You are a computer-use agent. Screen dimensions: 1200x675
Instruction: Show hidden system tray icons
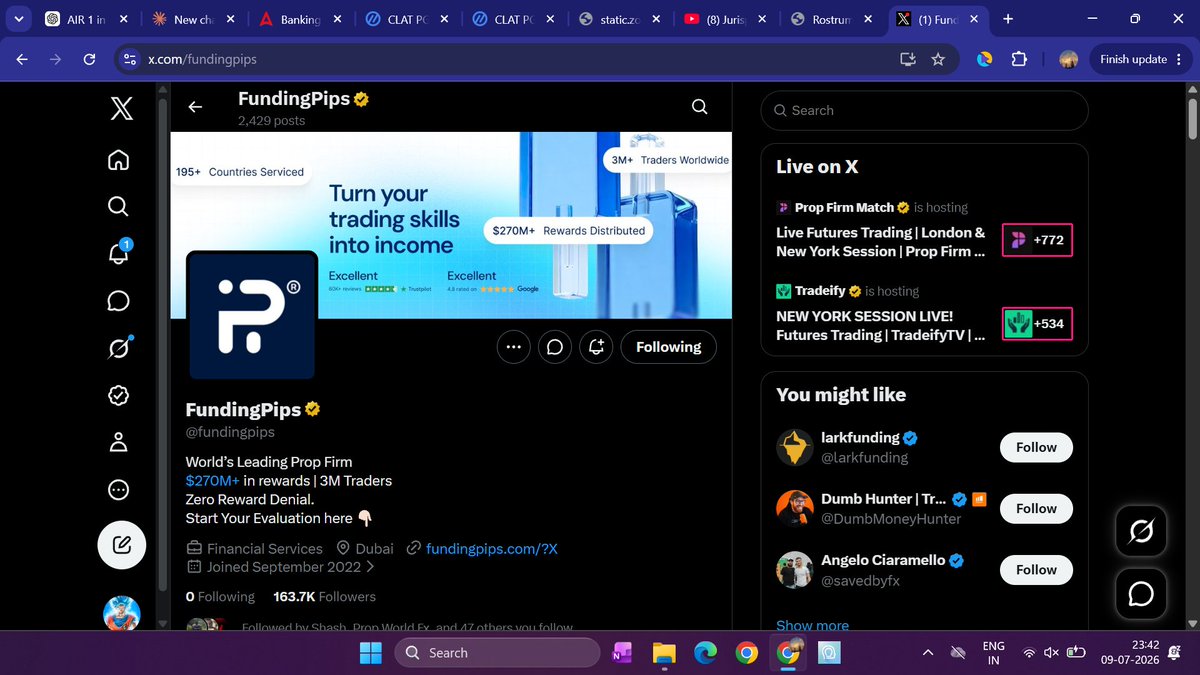[x=928, y=652]
